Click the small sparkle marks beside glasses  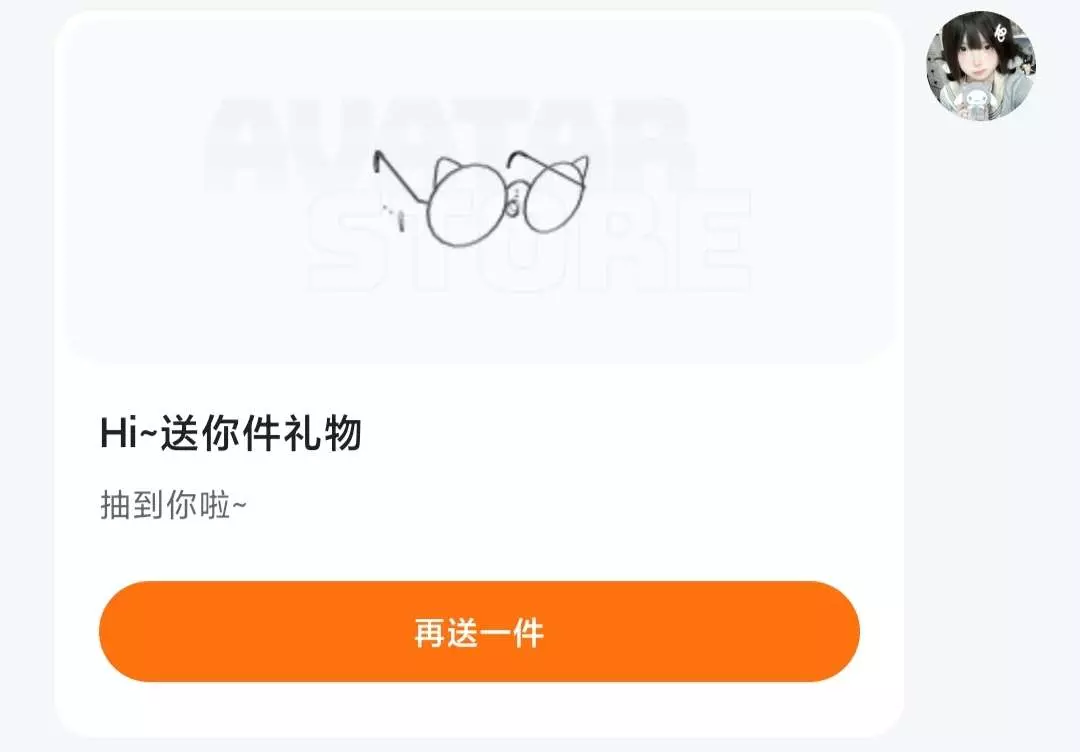pos(395,216)
